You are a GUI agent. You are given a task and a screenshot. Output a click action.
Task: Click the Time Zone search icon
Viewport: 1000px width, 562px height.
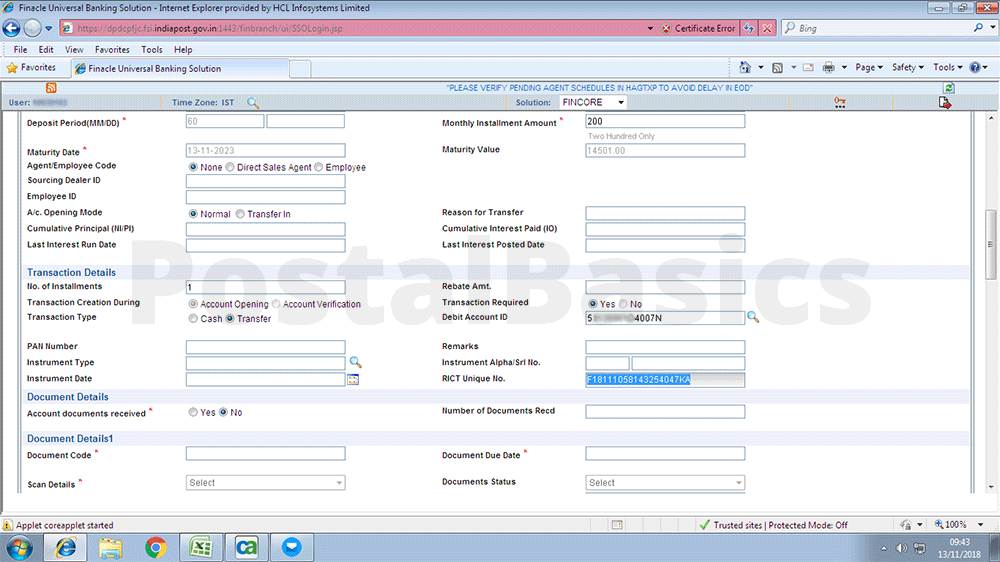point(253,103)
